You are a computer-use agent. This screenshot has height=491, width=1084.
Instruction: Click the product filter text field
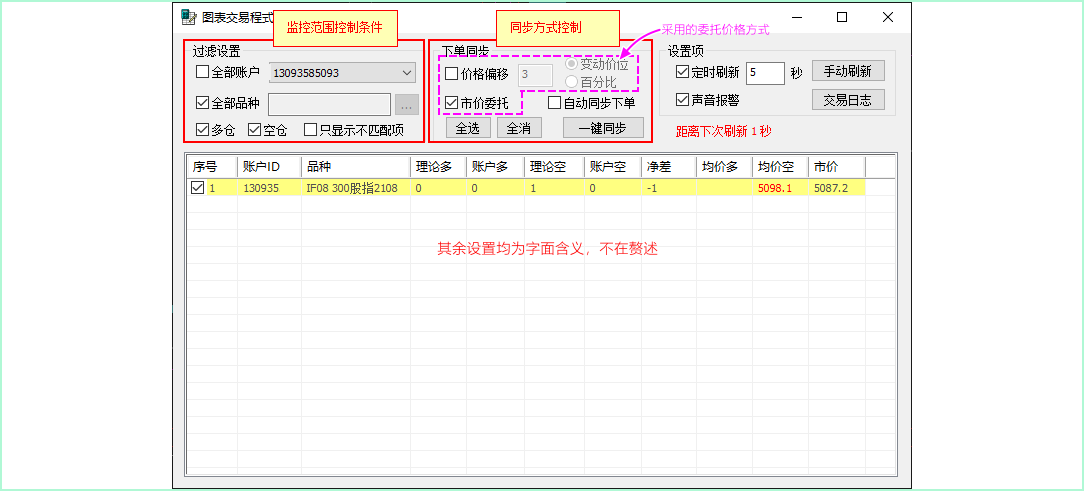point(330,104)
